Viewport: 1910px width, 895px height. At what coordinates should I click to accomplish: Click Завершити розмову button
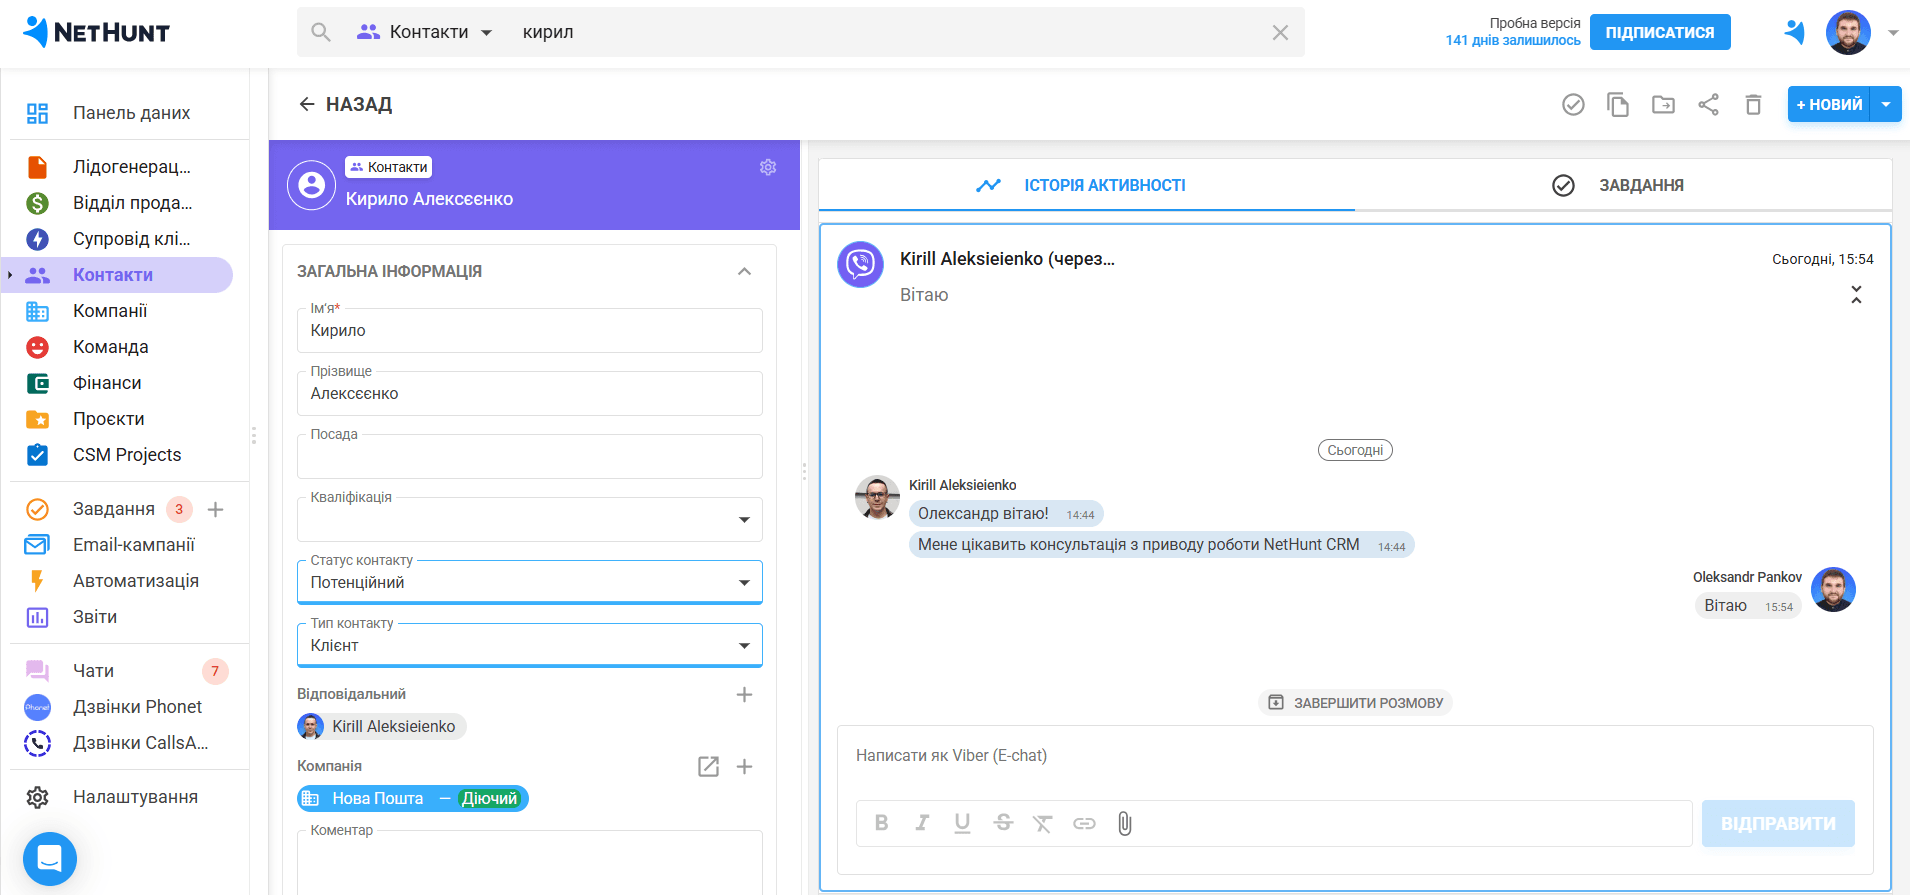[1355, 703]
